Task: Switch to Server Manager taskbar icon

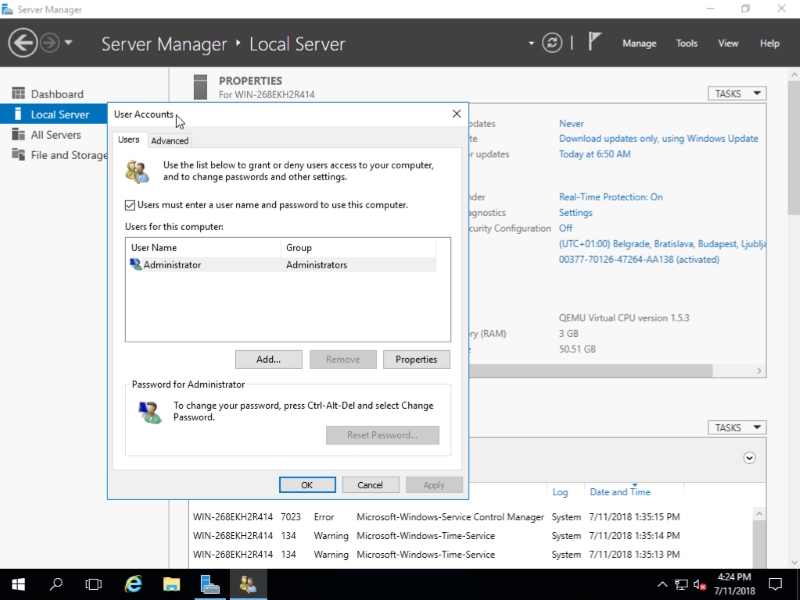Action: point(210,584)
